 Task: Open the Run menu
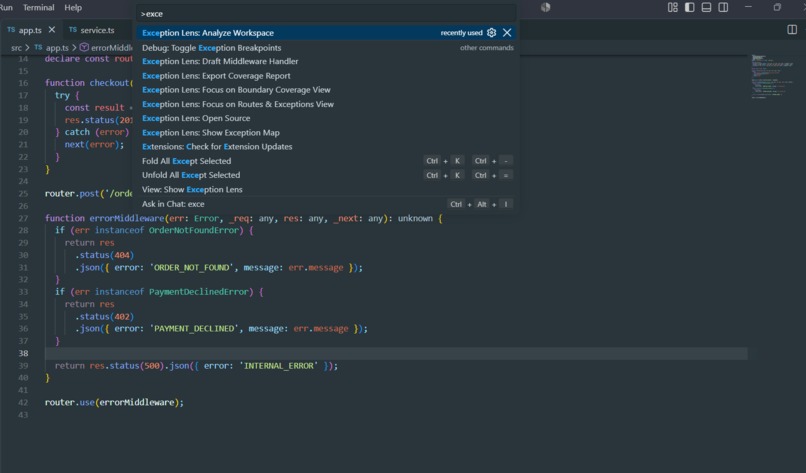pyautogui.click(x=6, y=7)
